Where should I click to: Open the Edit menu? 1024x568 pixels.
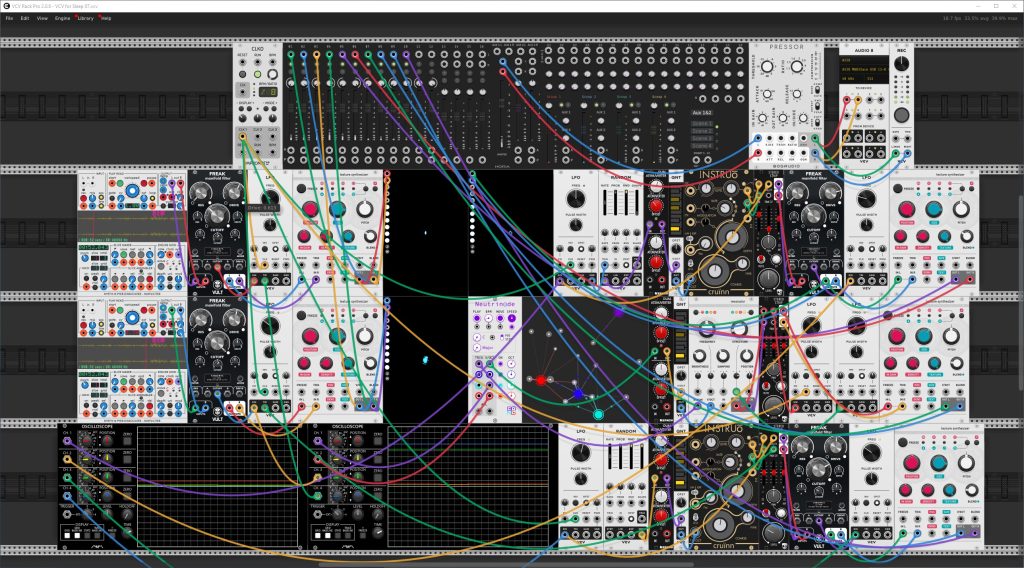click(25, 18)
